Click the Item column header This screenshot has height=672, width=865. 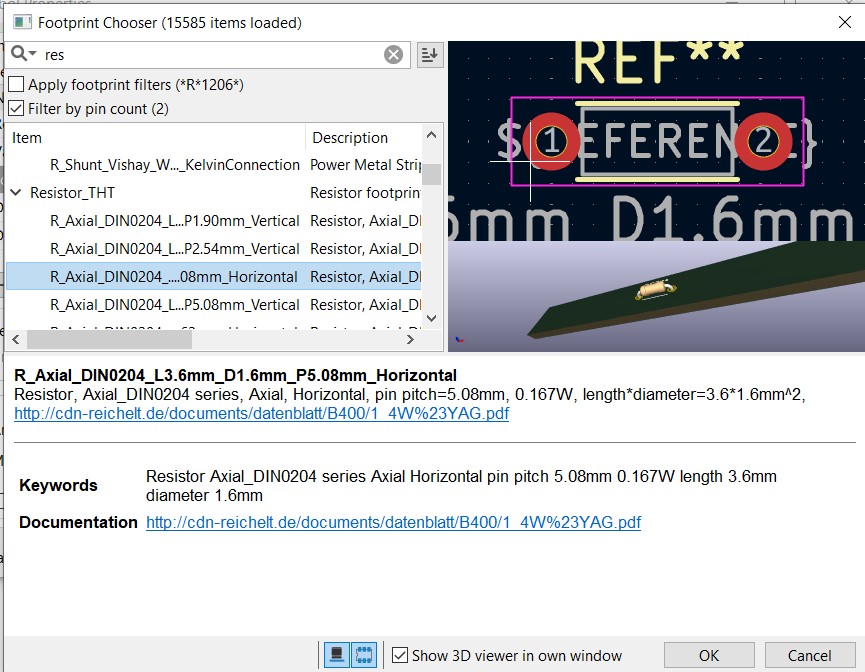[x=156, y=137]
